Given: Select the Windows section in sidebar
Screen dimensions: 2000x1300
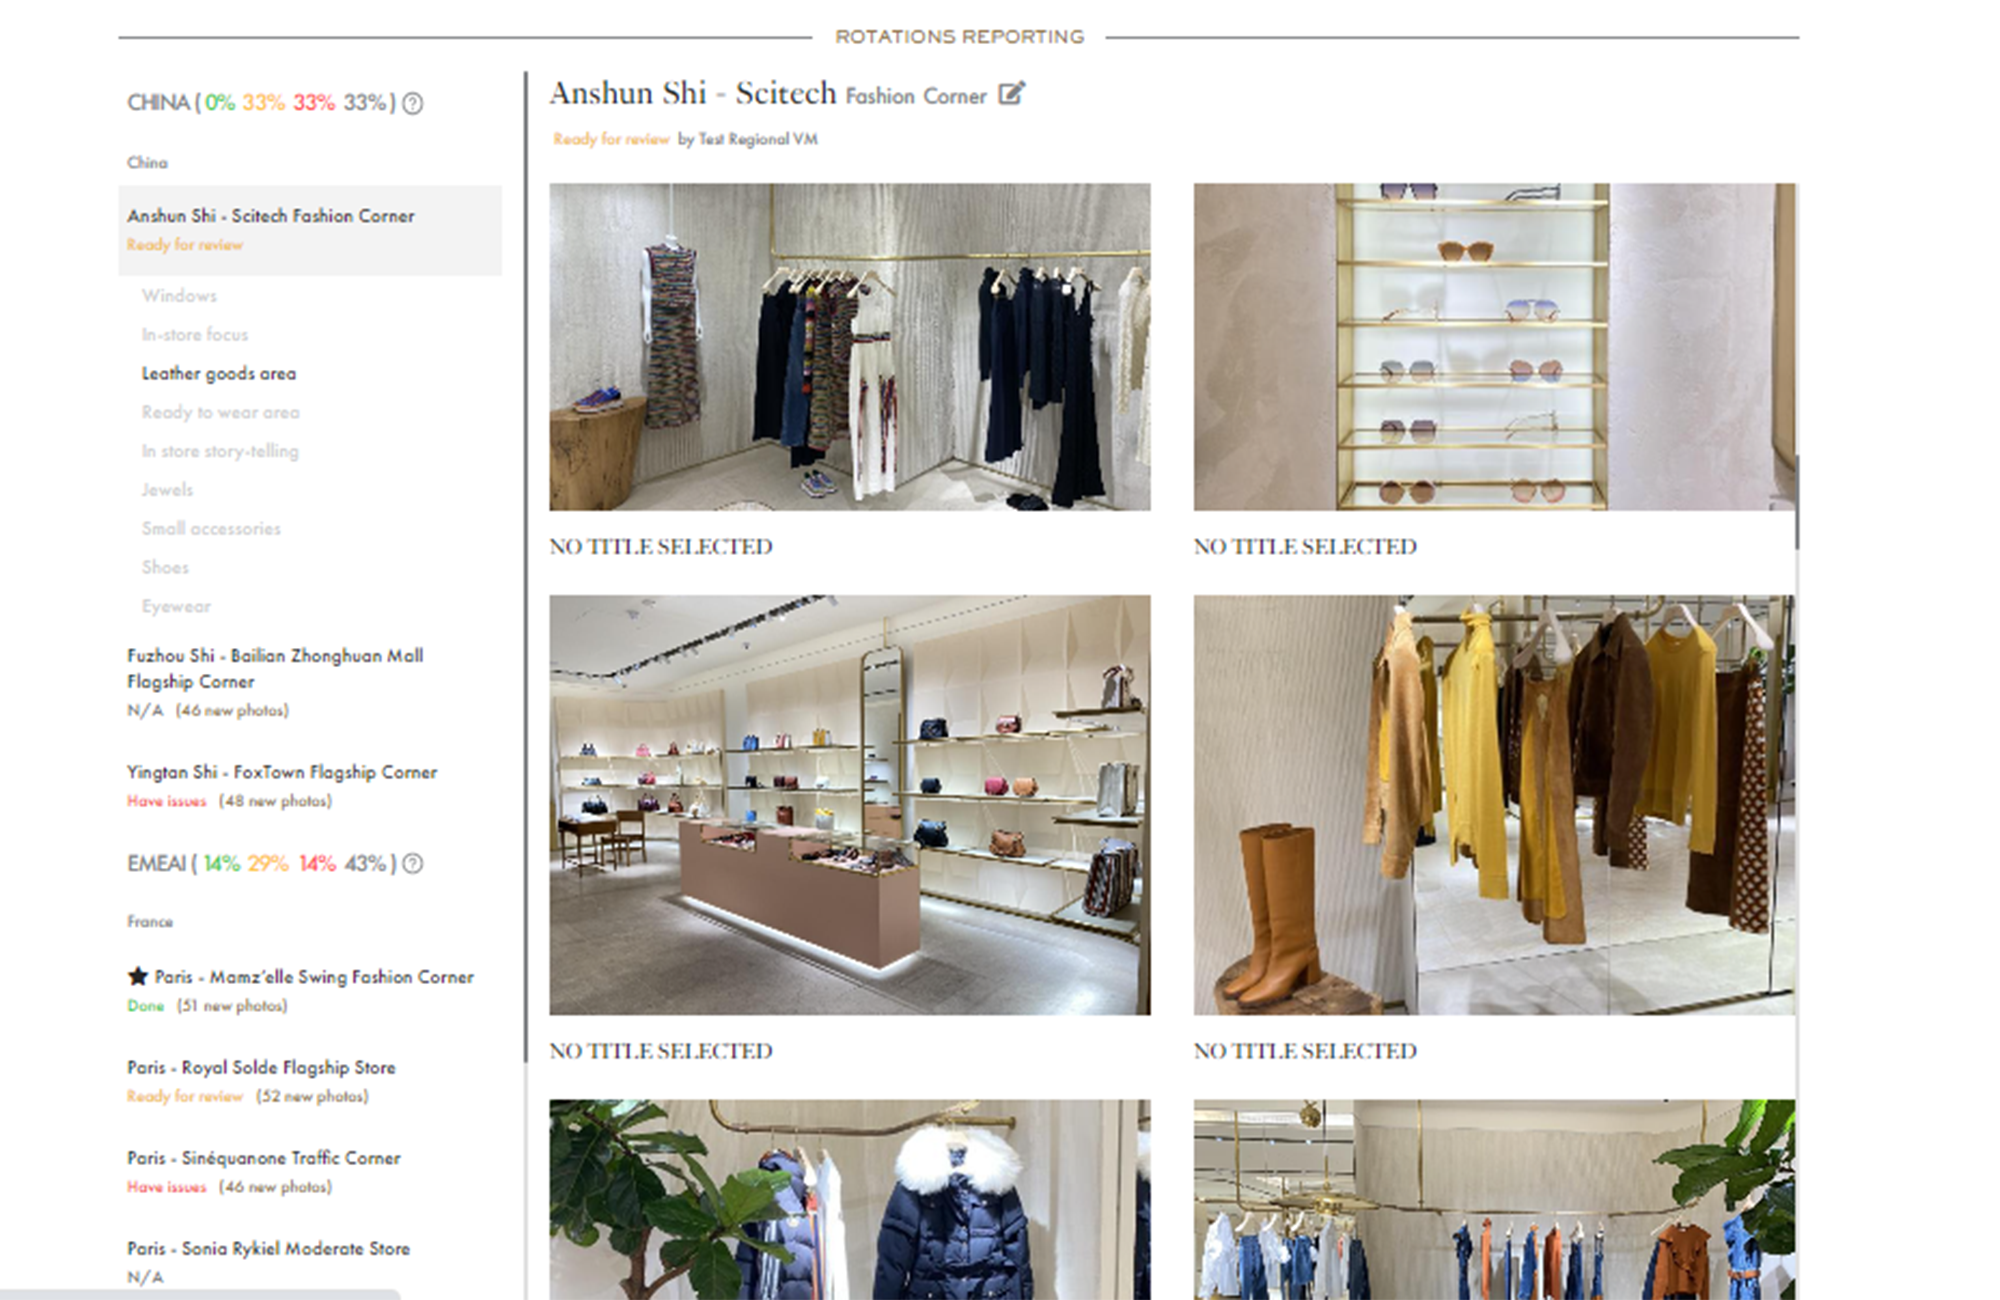Looking at the screenshot, I should point(178,295).
